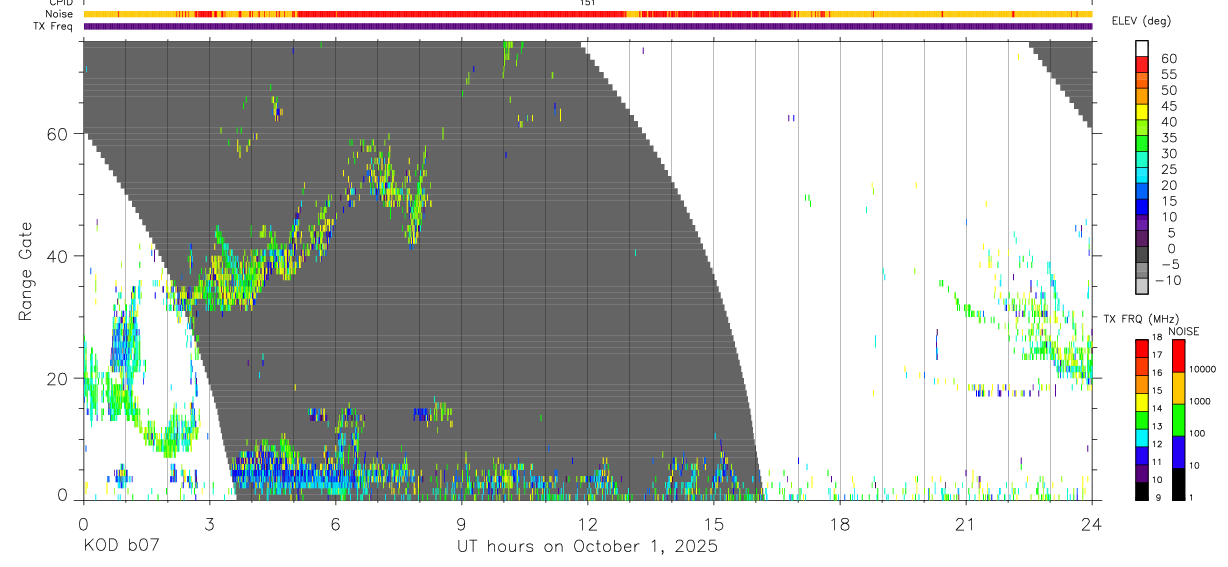The image size is (1228, 567).
Task: Click the white top segment of the ELEV colorbar
Action: pyautogui.click(x=1142, y=48)
